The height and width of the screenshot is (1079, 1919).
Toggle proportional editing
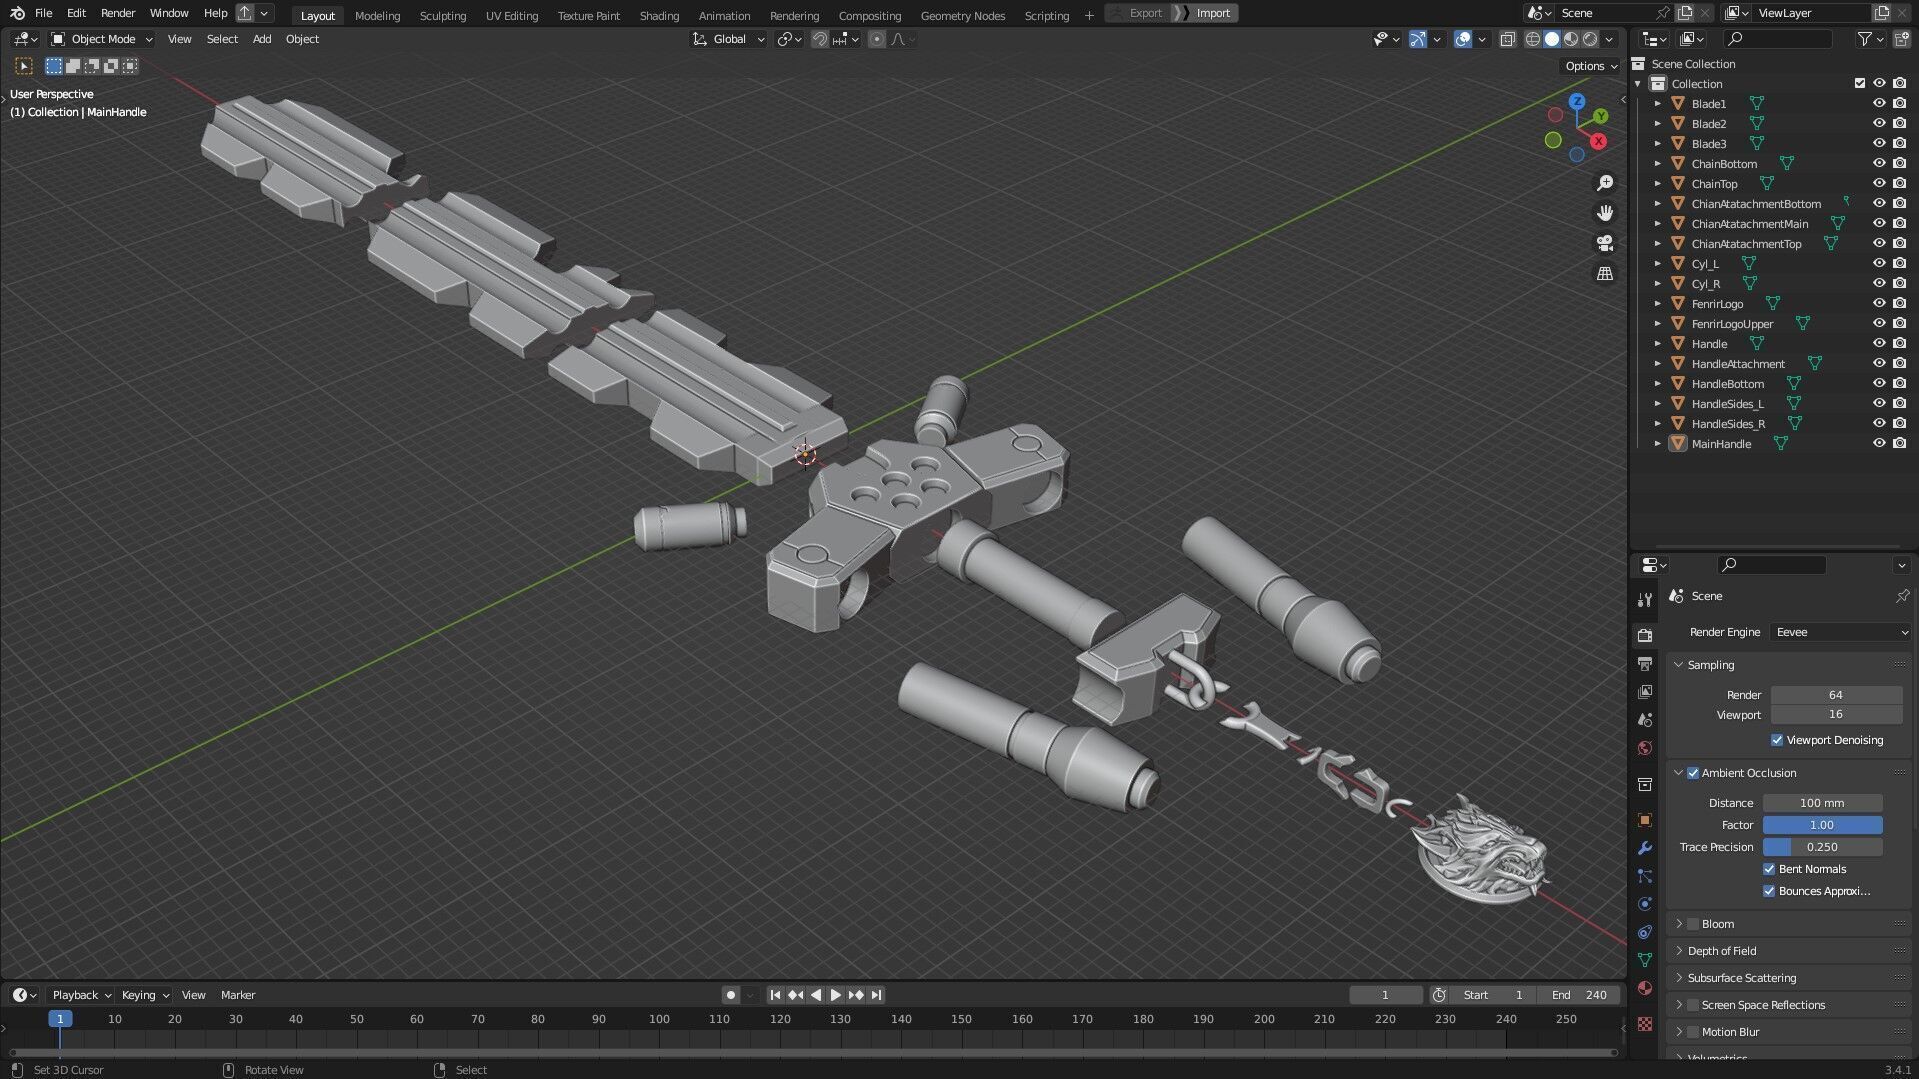pos(877,39)
